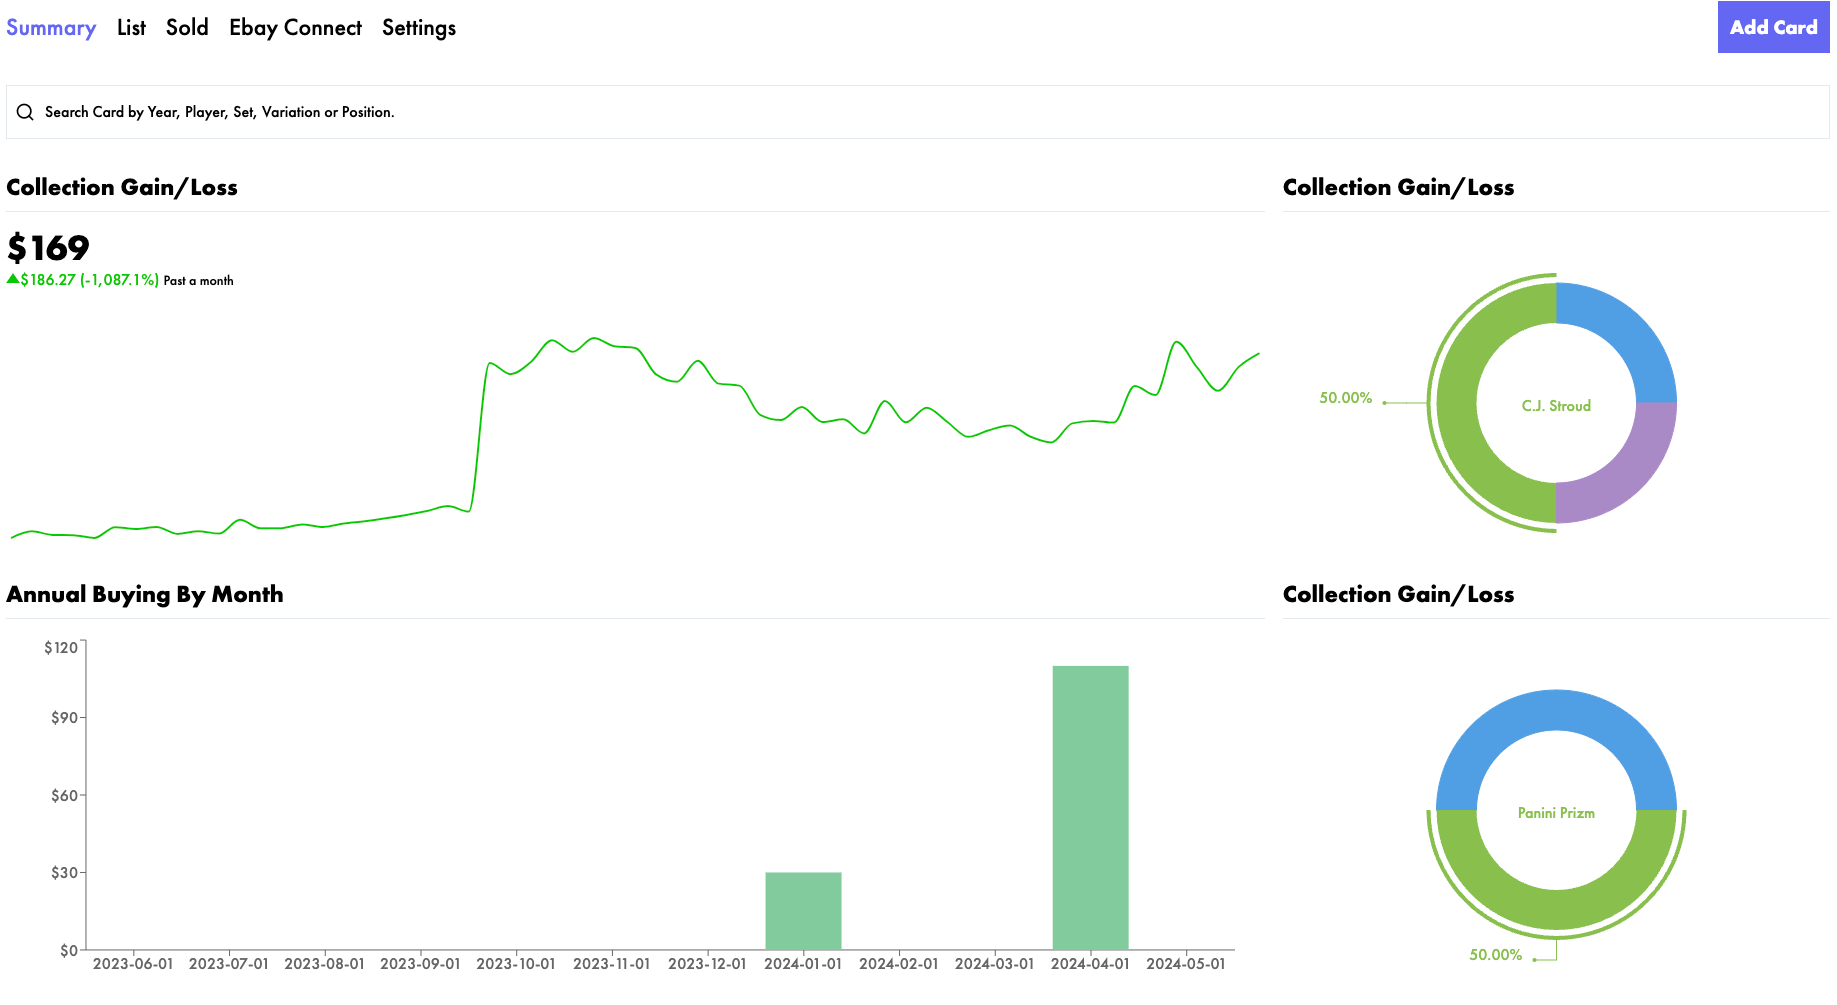Click the C.J. Stroud center label
This screenshot has width=1837, height=1005.
(1555, 406)
